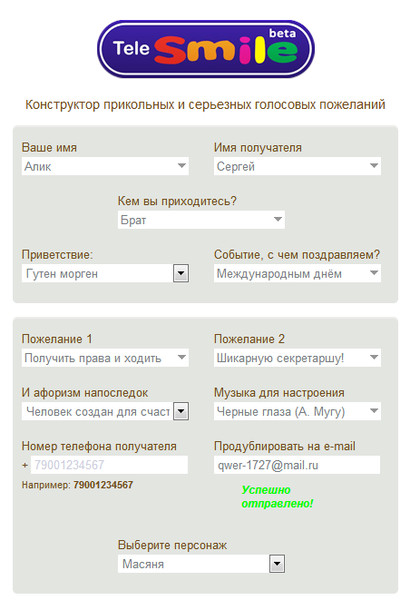Open the 'Пожелание 2' dropdown with Шикарную секретаршу
The image size is (410, 600).
[297, 357]
